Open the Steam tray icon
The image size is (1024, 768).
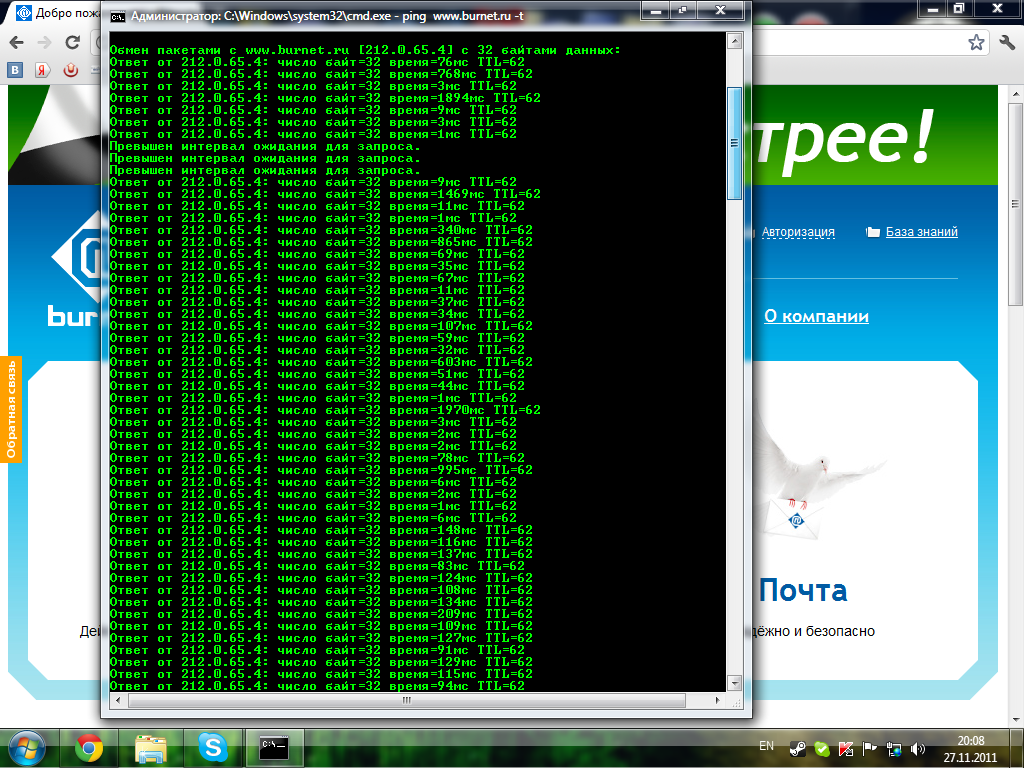point(797,748)
